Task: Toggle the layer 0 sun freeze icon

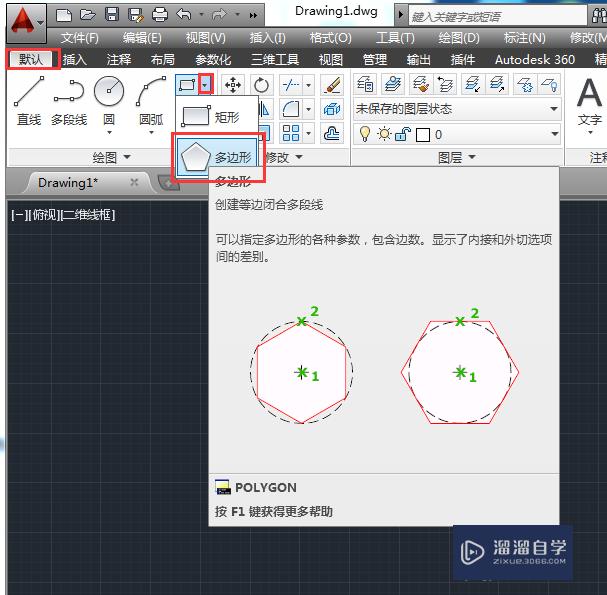Action: [x=384, y=134]
